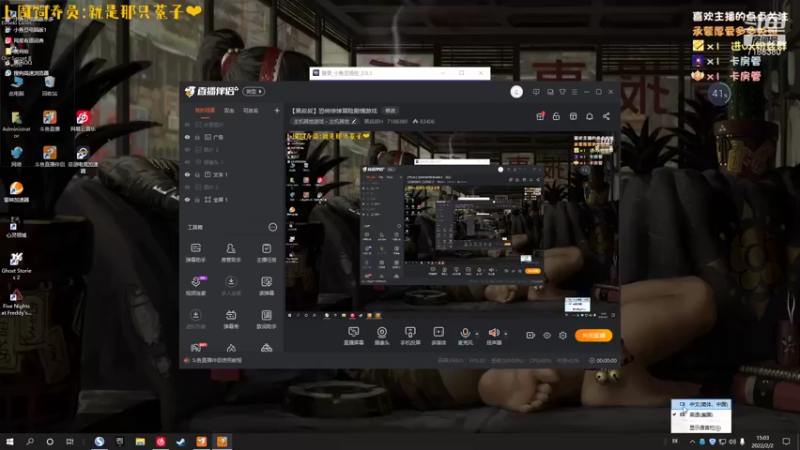Show the 图片 1 source with eye icon
This screenshot has width=800, height=450.
click(187, 149)
